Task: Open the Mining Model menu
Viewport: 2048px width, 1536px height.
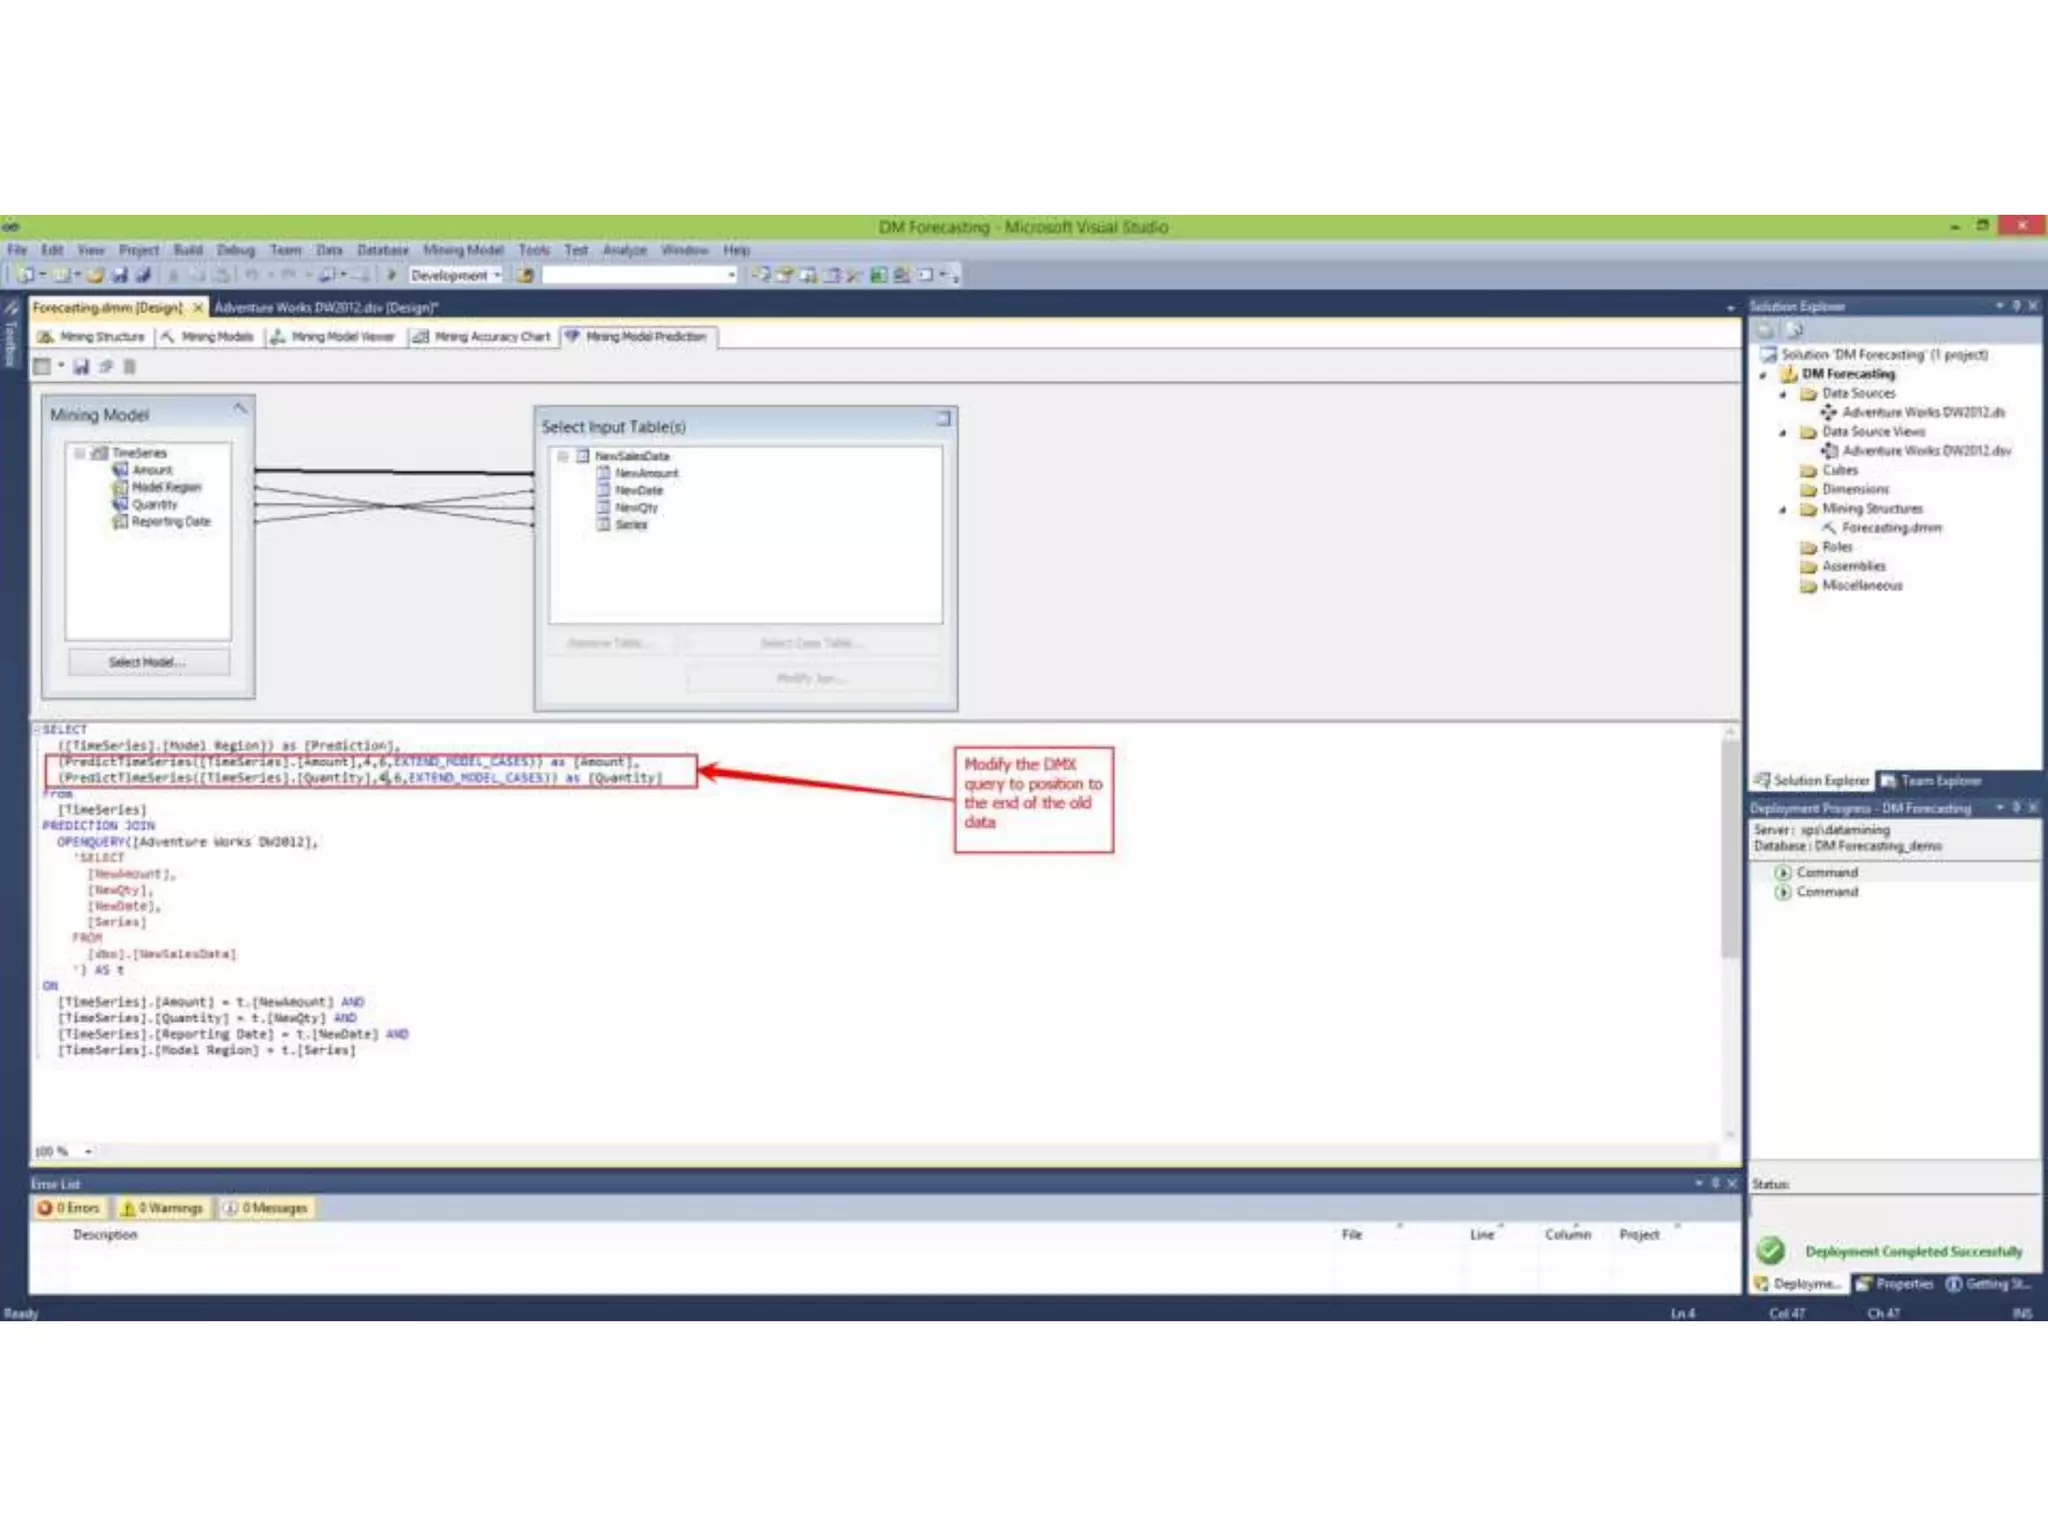Action: (x=462, y=250)
